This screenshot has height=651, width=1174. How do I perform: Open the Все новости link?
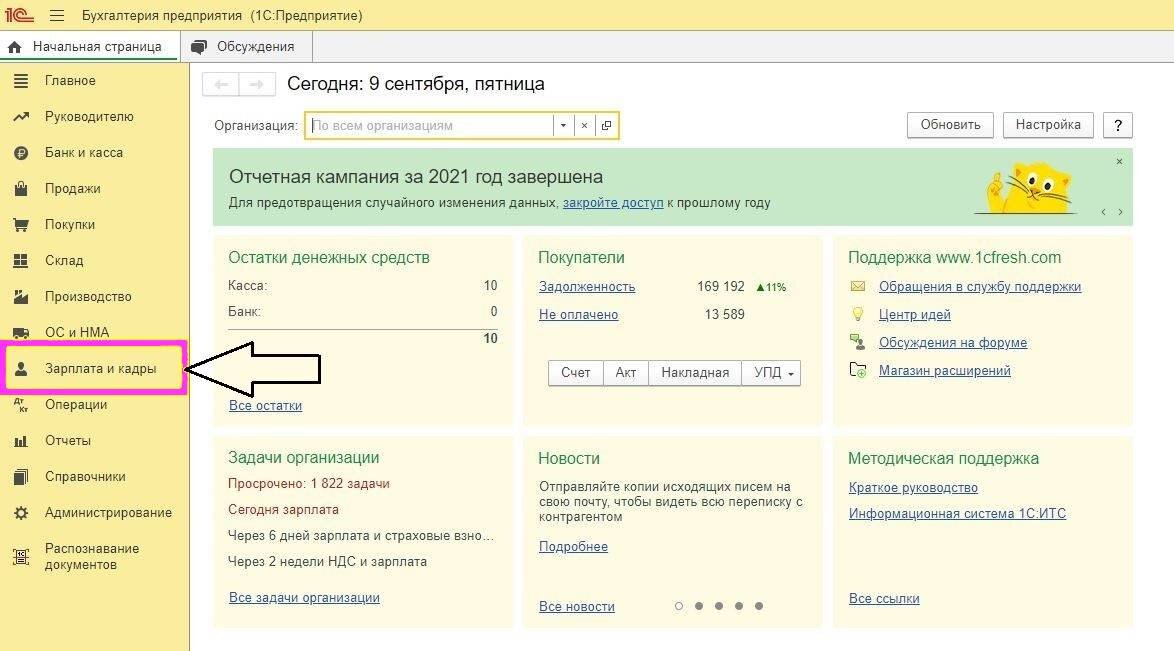(577, 607)
